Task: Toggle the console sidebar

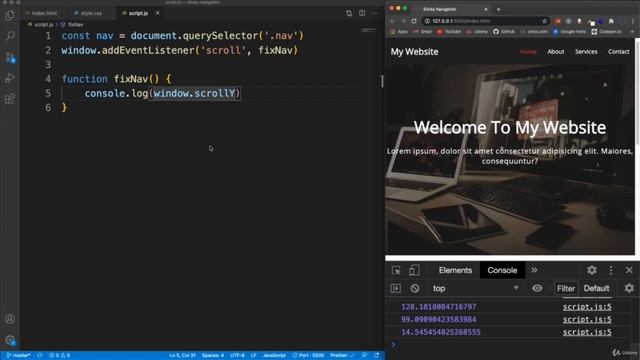Action: coord(396,288)
